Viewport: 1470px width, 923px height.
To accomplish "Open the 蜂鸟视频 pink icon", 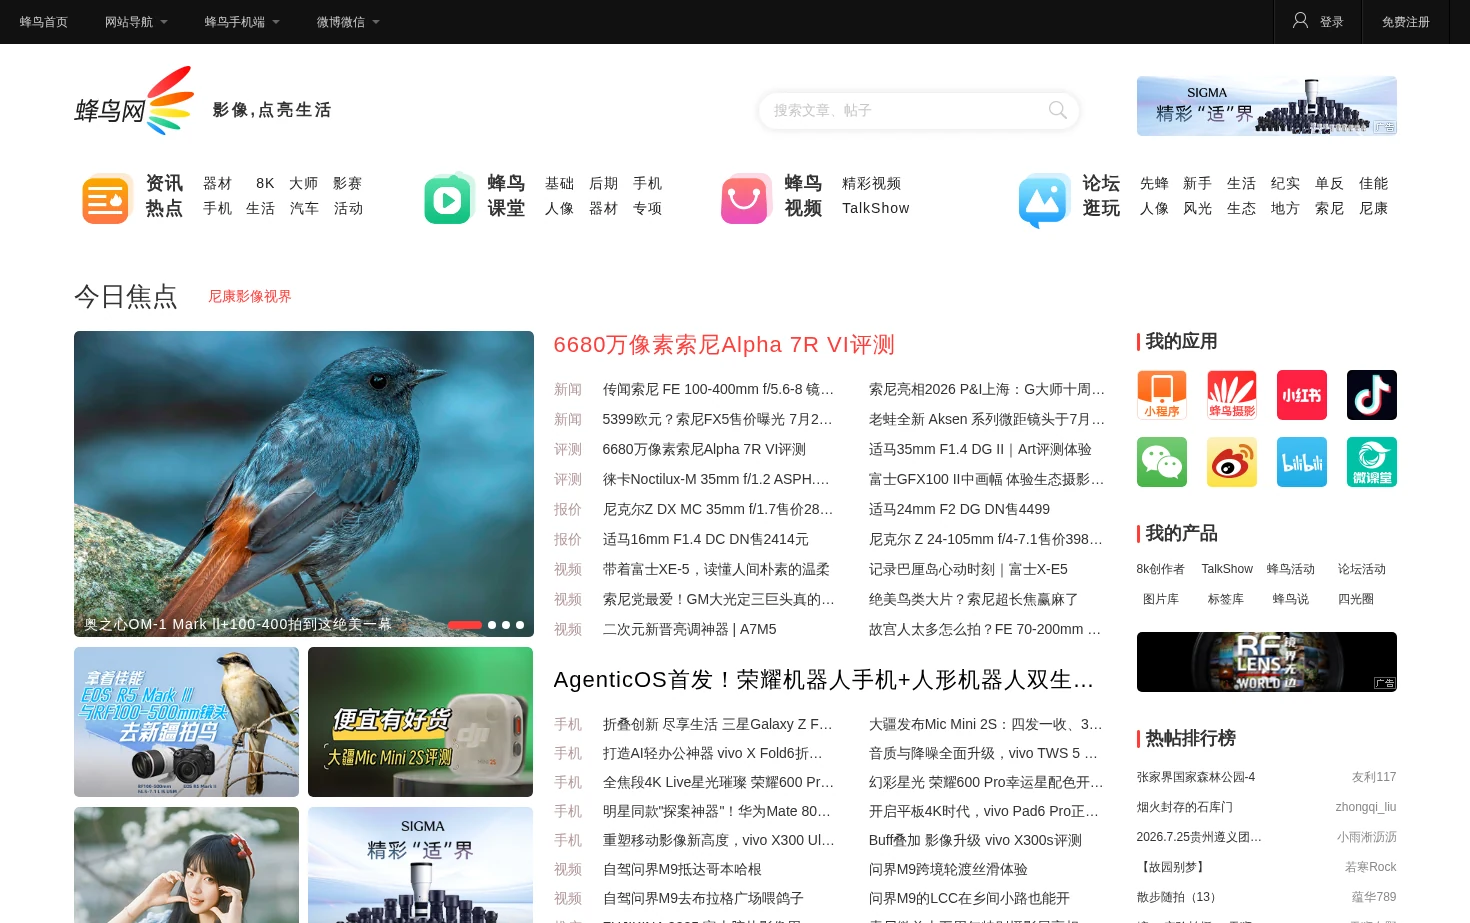I will coord(746,198).
